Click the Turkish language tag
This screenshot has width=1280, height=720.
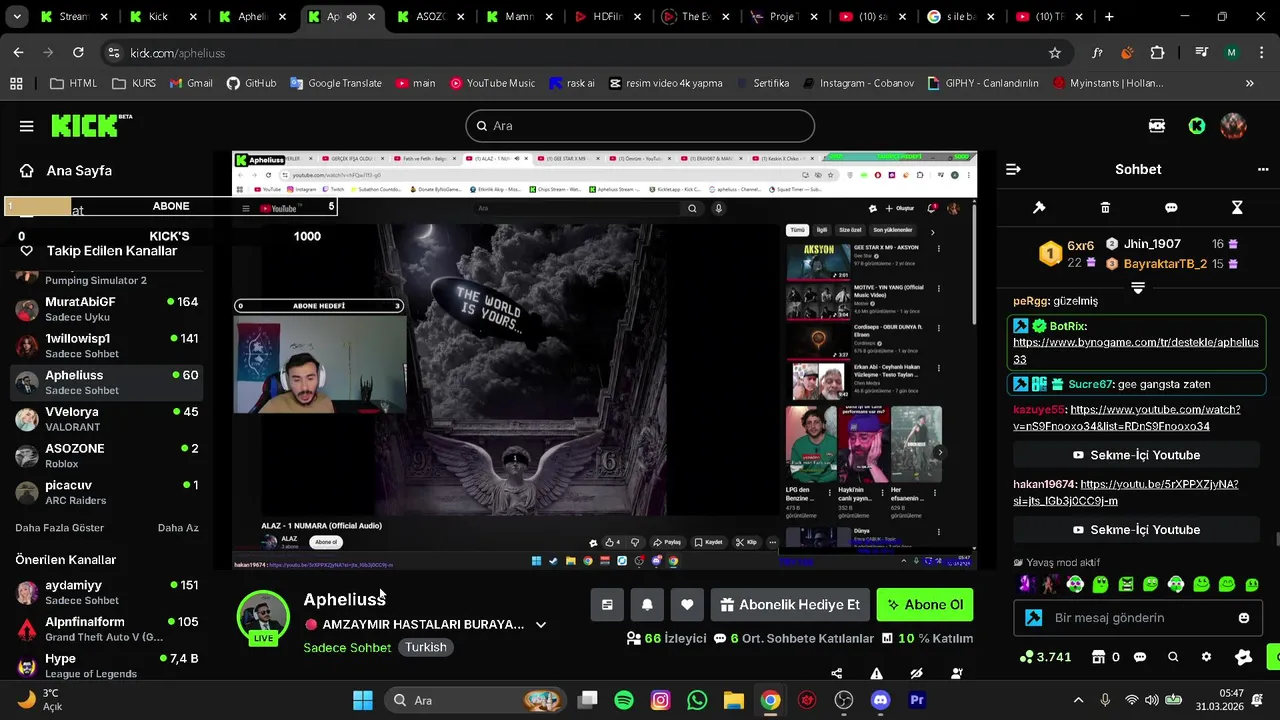426,647
